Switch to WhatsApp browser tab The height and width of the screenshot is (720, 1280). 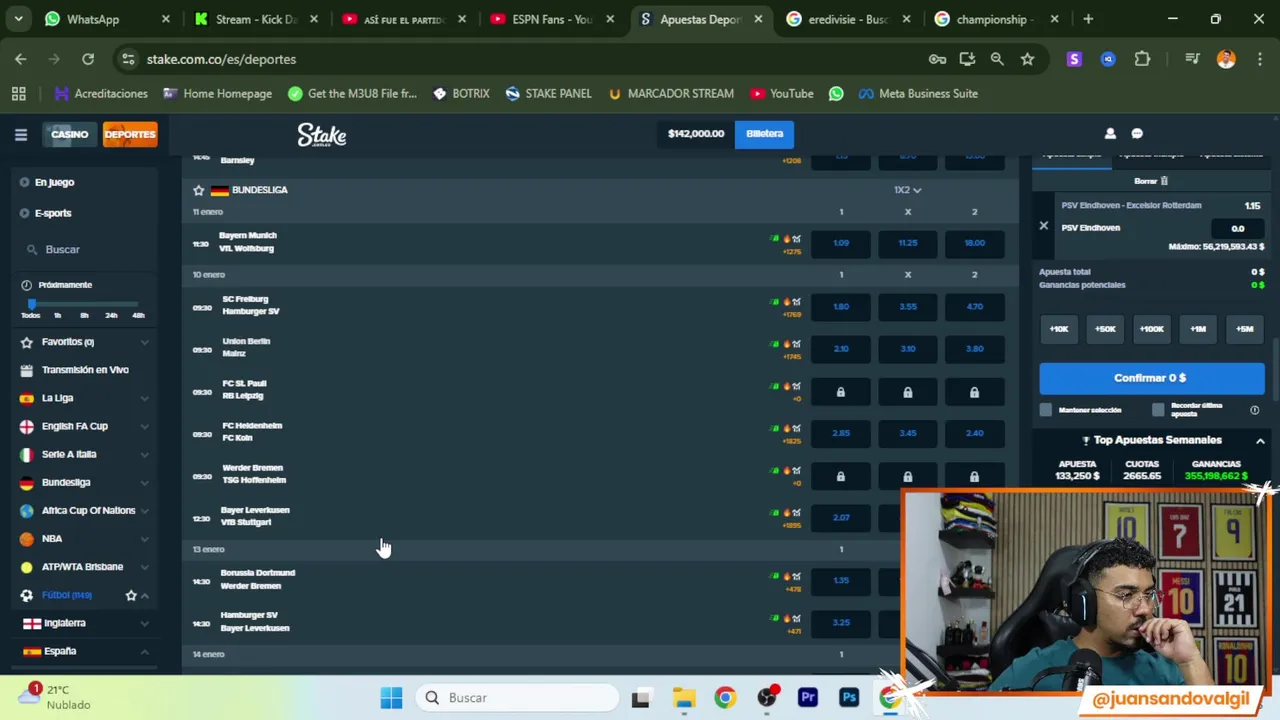pyautogui.click(x=105, y=19)
